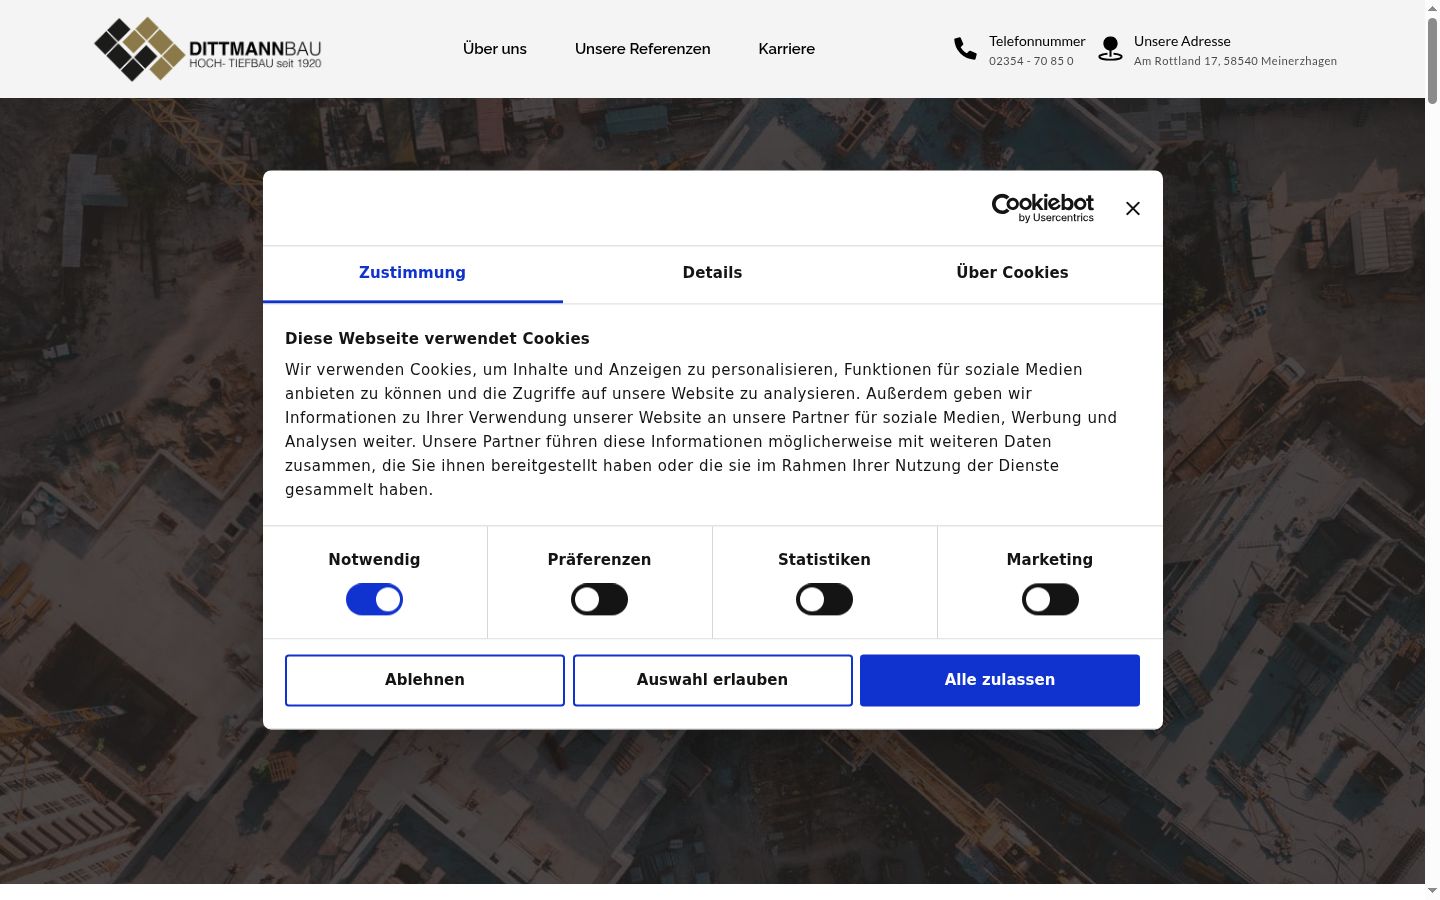This screenshot has height=900, width=1440.
Task: Enable the Marketing cookie switch
Action: (1050, 600)
